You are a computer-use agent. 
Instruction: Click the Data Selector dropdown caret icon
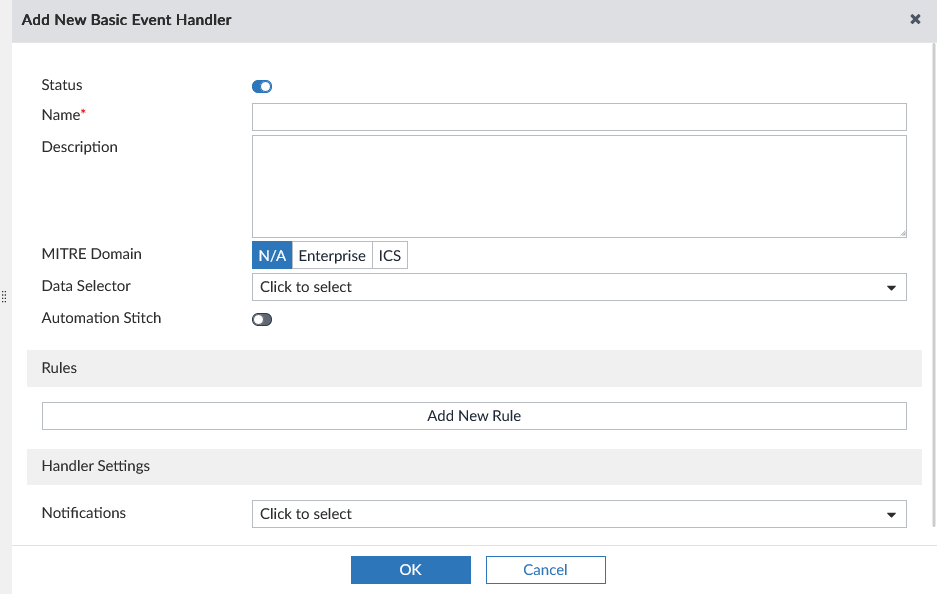click(x=892, y=287)
